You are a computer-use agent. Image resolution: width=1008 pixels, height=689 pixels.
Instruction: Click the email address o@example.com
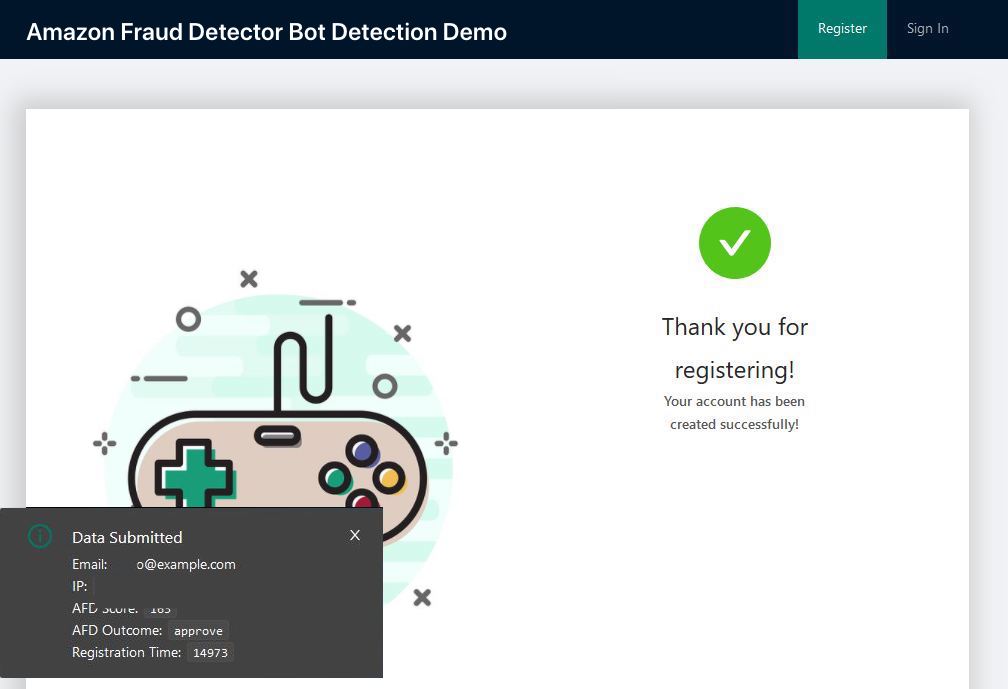[x=186, y=564]
